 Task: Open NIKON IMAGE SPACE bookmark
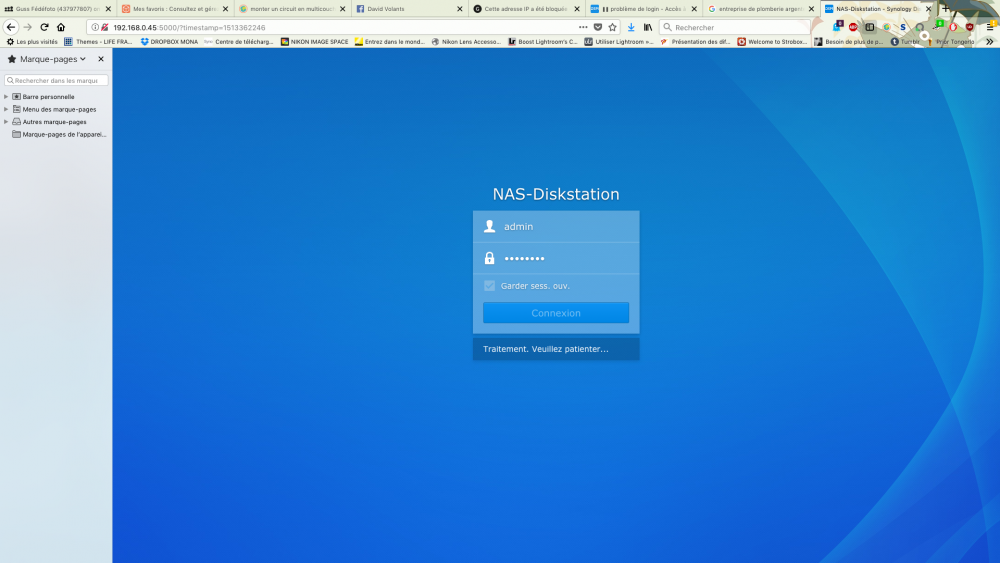pyautogui.click(x=314, y=41)
